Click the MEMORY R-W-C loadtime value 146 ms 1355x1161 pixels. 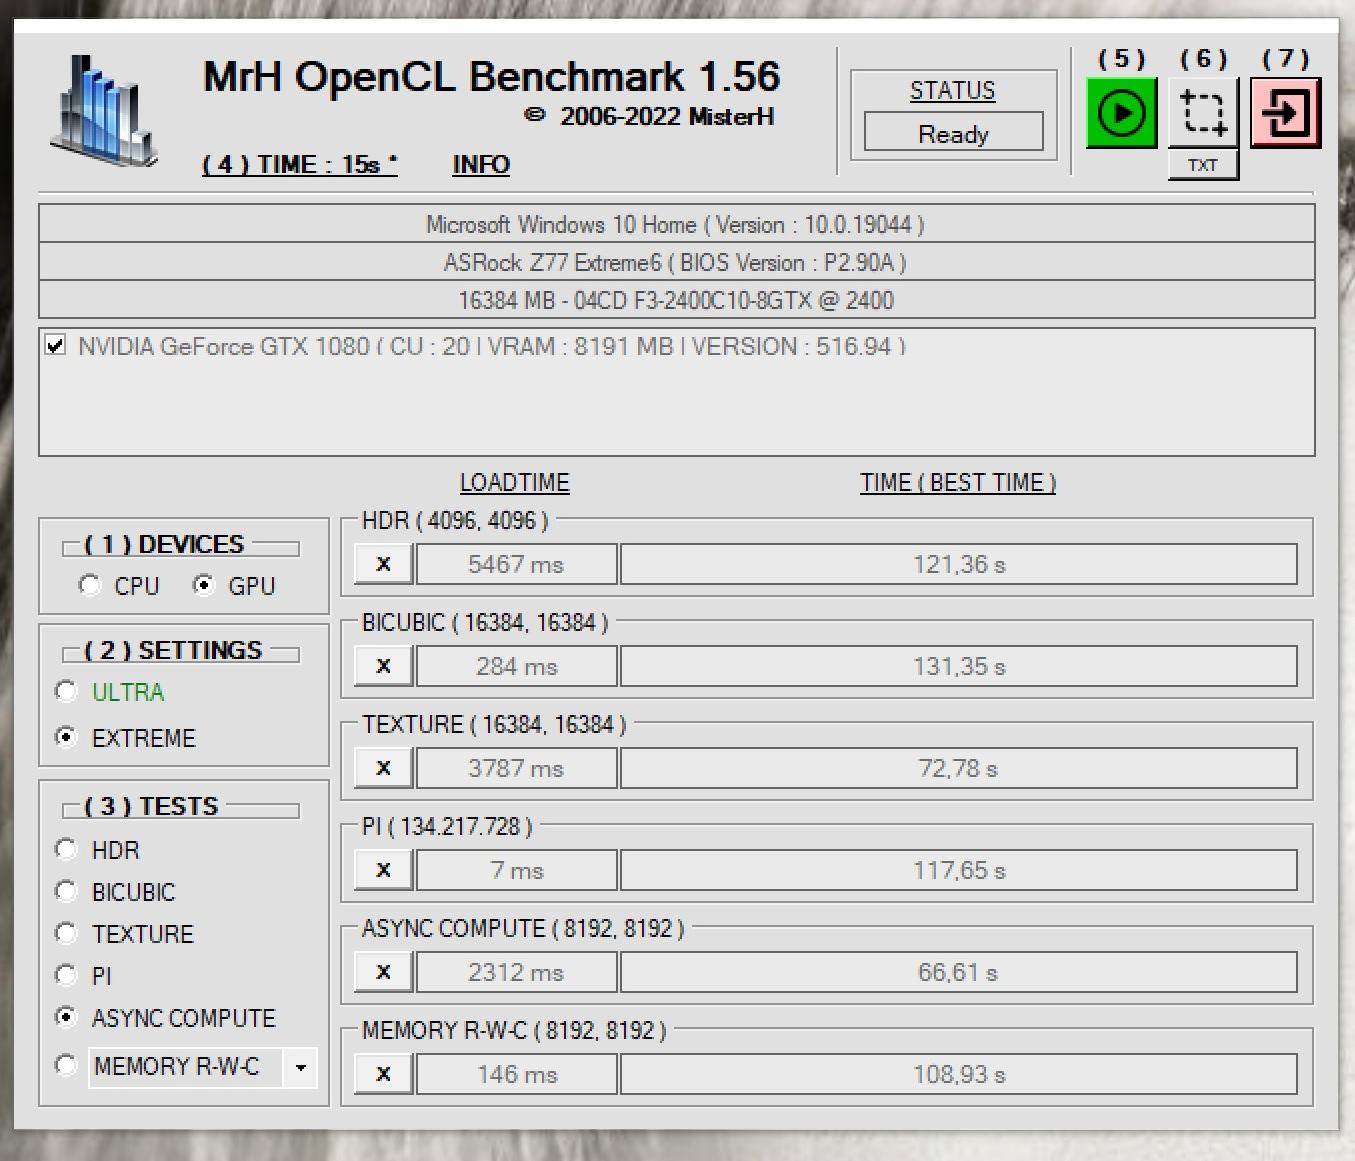tap(516, 1074)
